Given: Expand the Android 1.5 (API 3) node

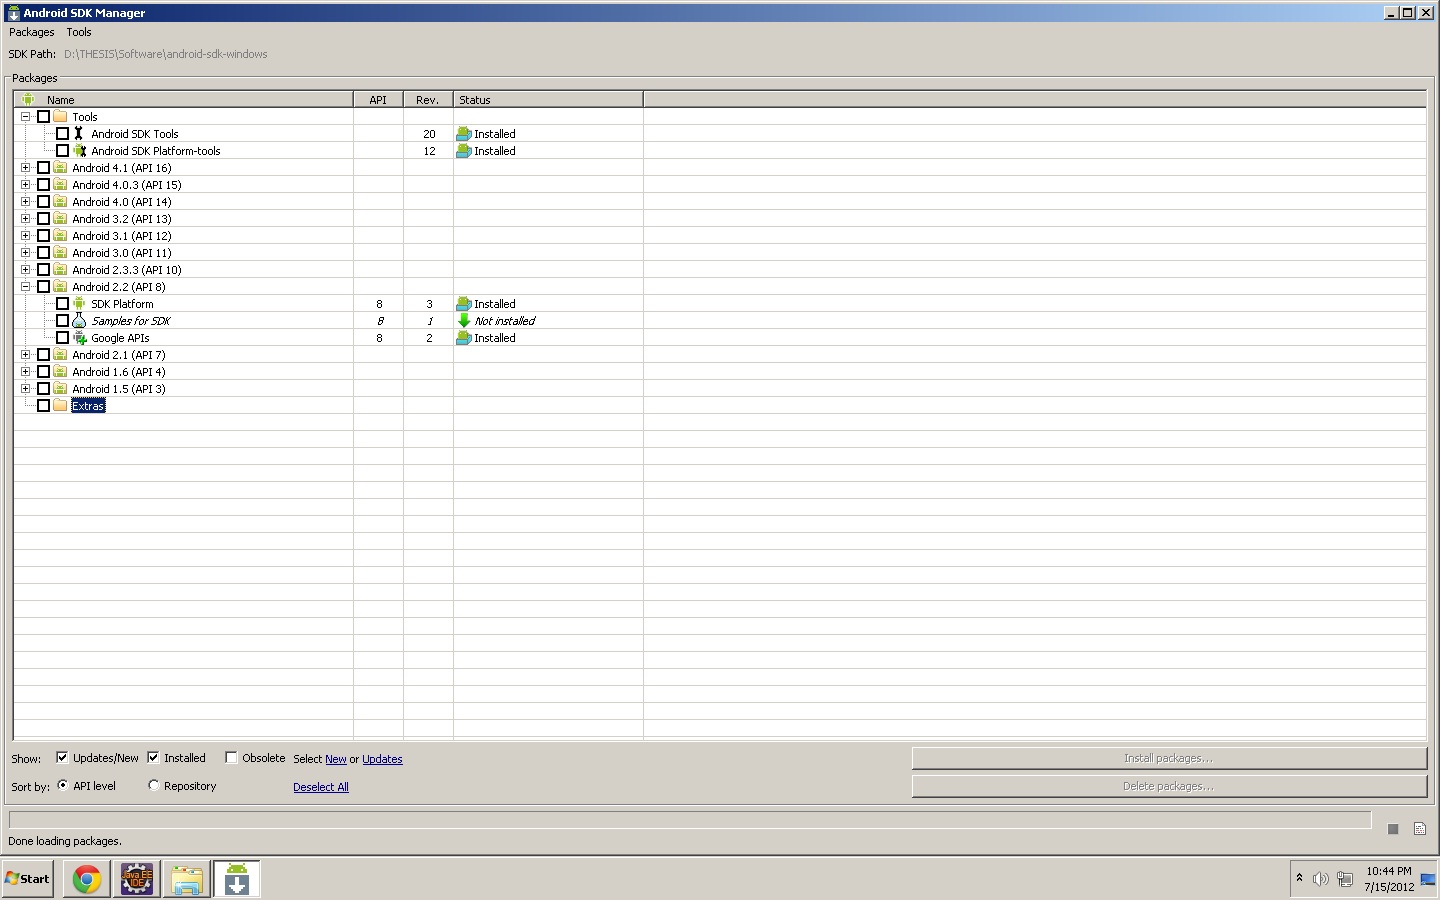Looking at the screenshot, I should pyautogui.click(x=25, y=388).
